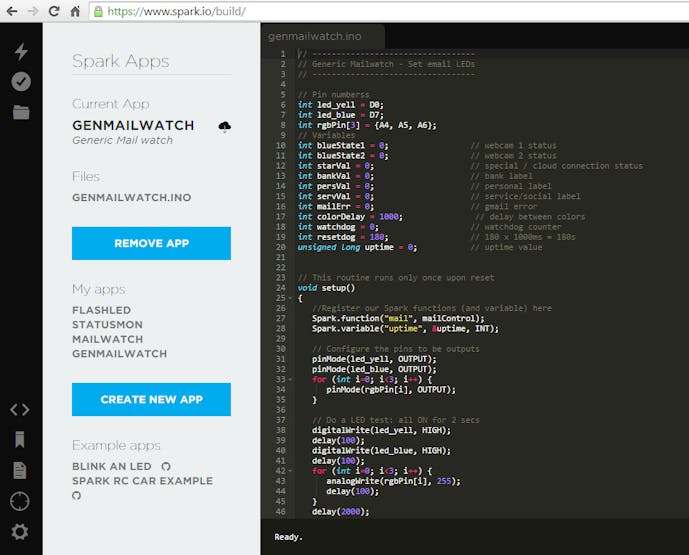Flash firmware using the lightning bolt icon
Image resolution: width=689 pixels, height=555 pixels.
[21, 51]
